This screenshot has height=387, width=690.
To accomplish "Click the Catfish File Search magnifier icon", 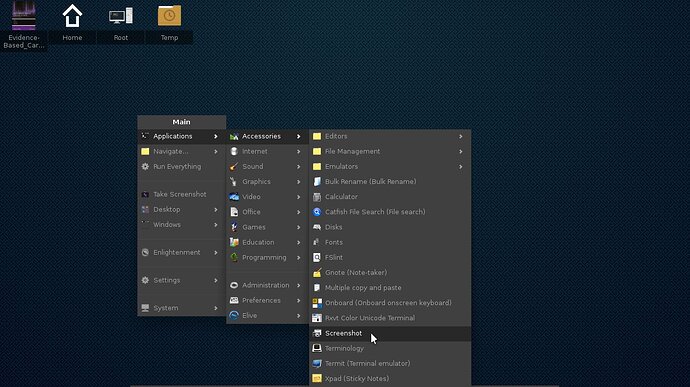I will tap(317, 212).
